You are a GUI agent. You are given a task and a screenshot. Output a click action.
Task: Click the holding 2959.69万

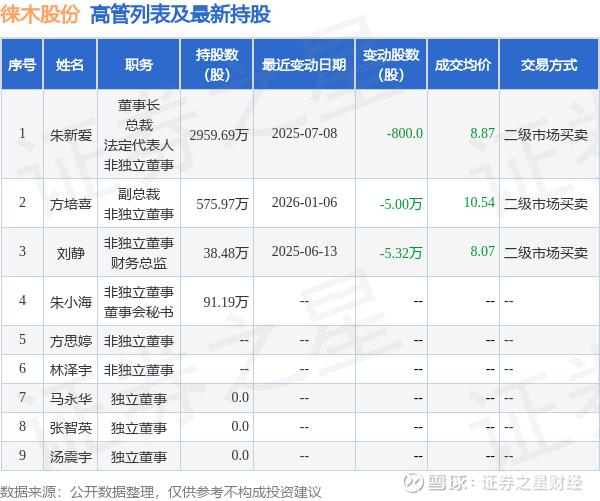(219, 135)
